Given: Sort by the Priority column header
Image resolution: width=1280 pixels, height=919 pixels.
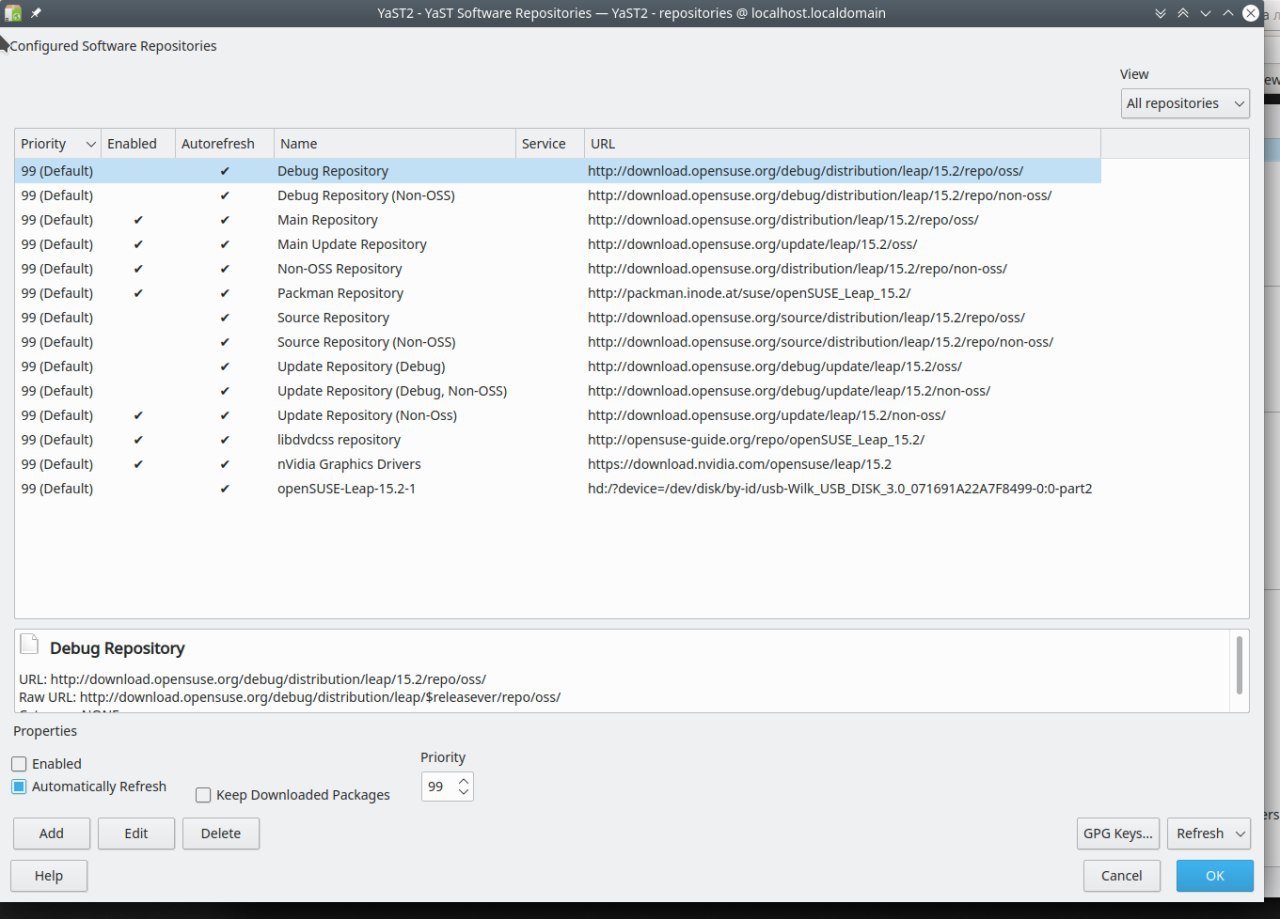Looking at the screenshot, I should pos(58,143).
